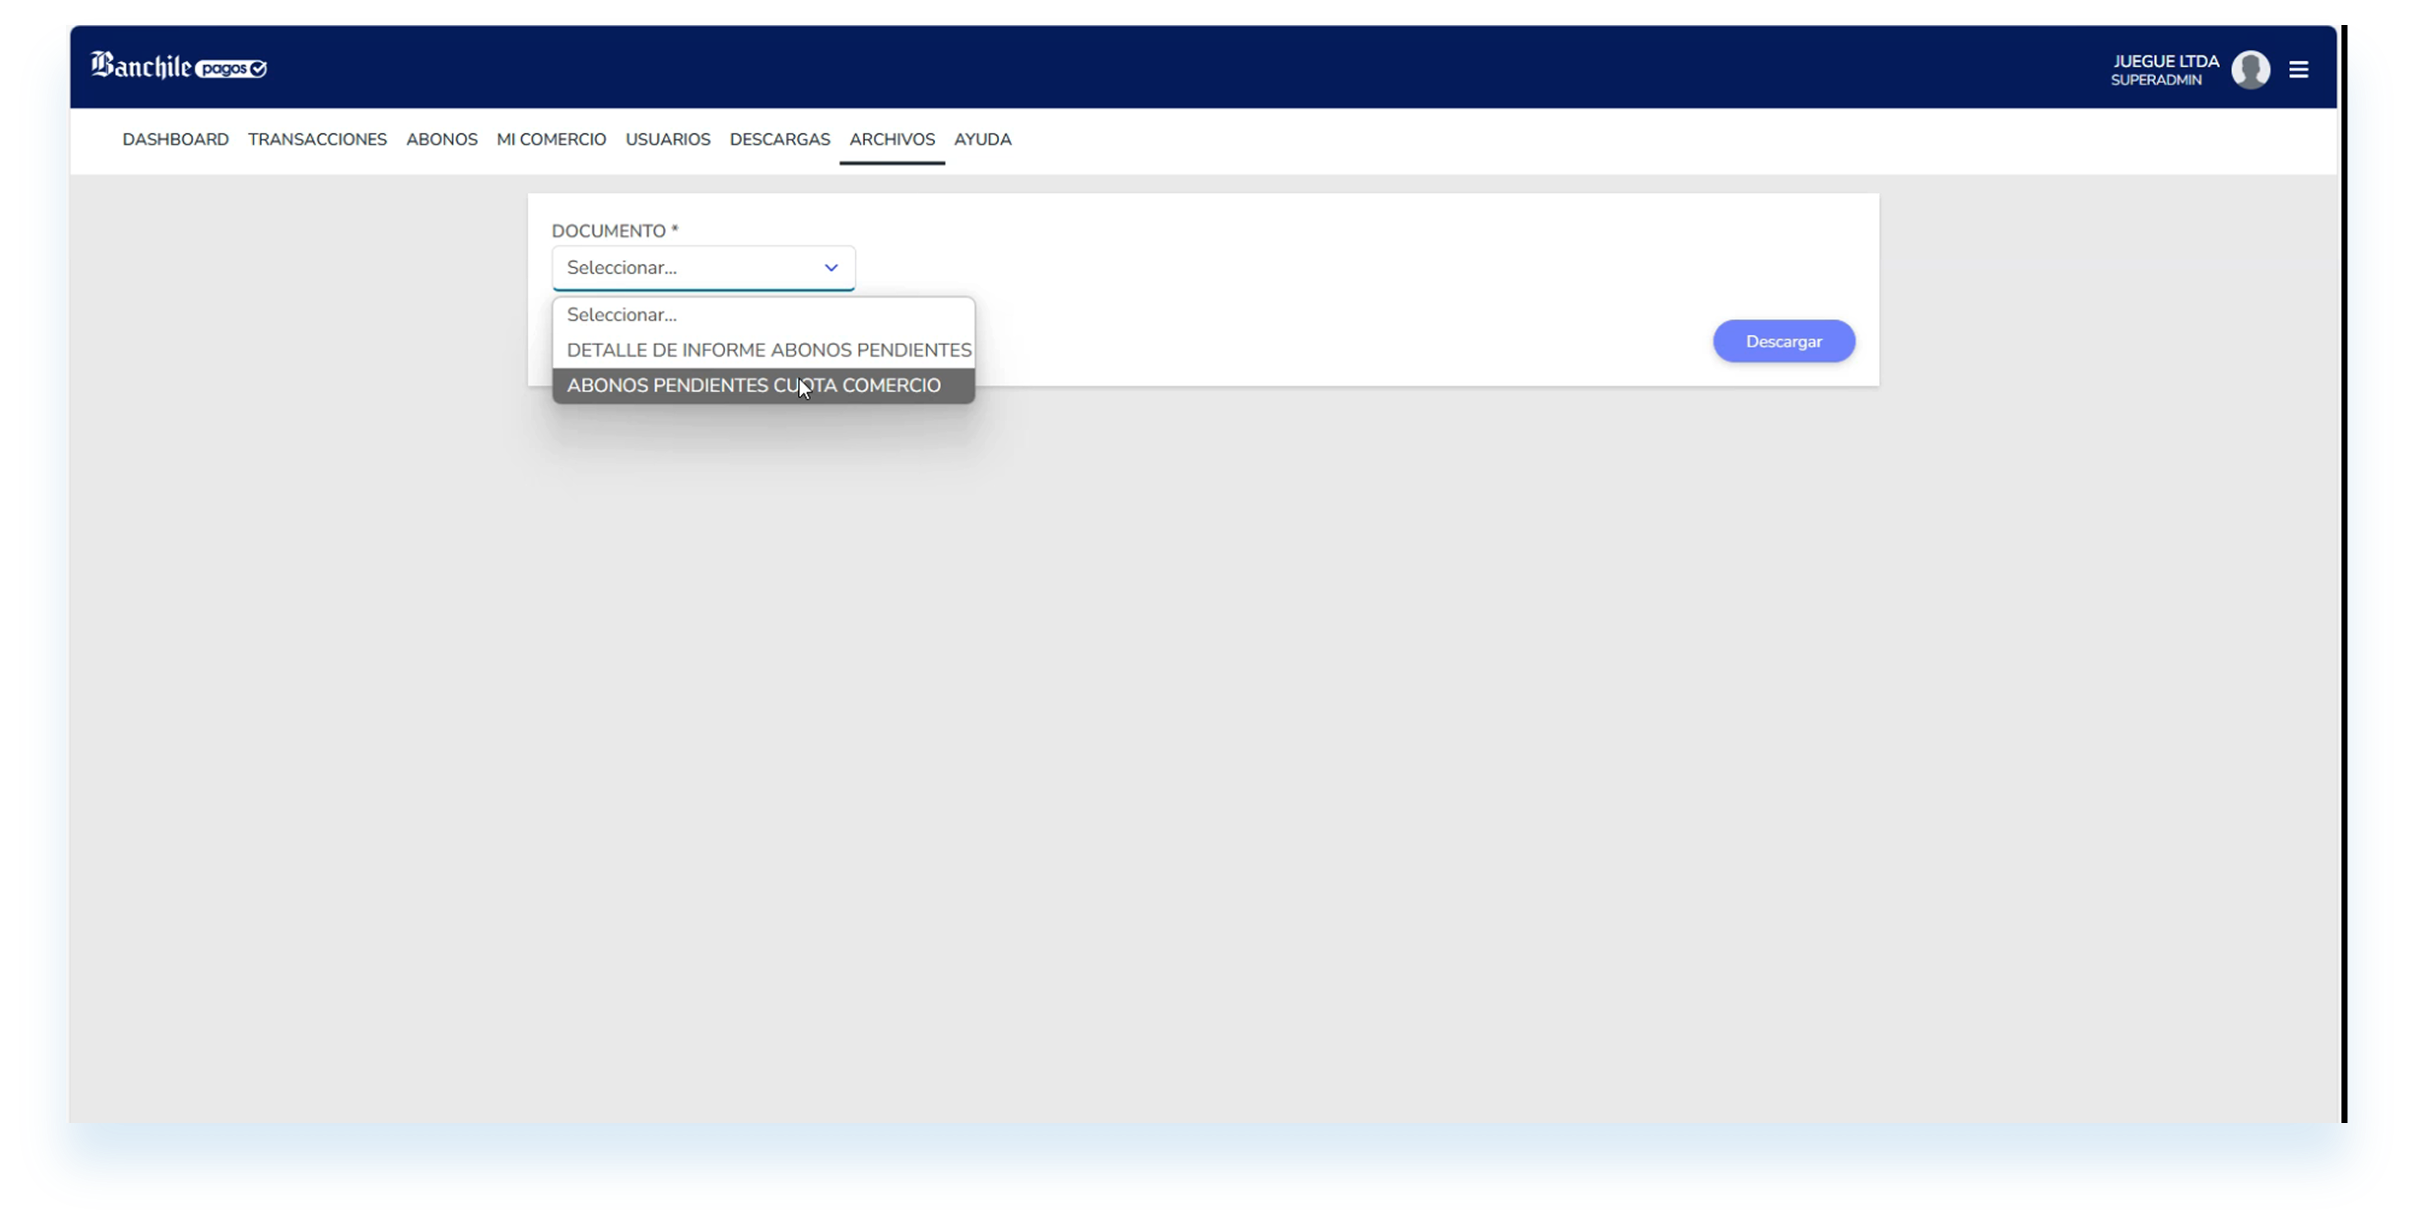
Task: Choose 'Seleccionar...' option in the list
Action: 763,315
